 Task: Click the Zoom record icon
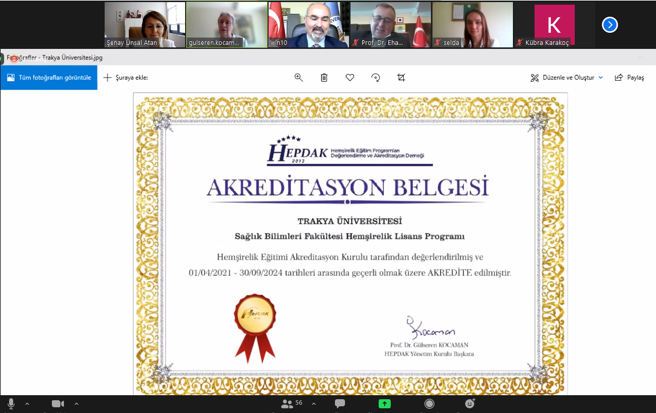pyautogui.click(x=429, y=404)
